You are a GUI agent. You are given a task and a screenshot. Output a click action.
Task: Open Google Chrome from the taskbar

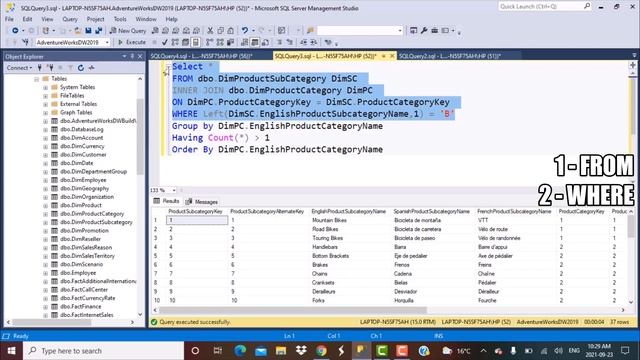[321, 351]
